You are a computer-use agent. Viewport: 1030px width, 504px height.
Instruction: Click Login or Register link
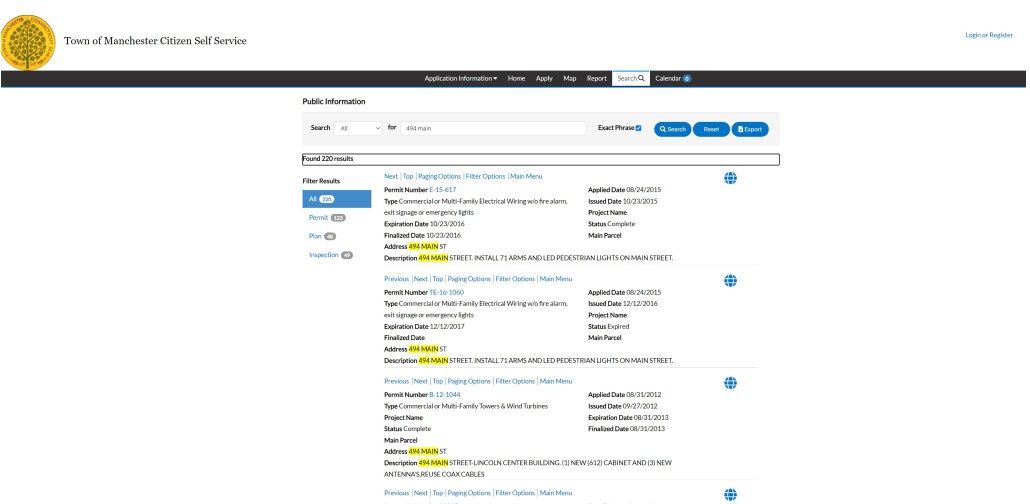coord(988,35)
